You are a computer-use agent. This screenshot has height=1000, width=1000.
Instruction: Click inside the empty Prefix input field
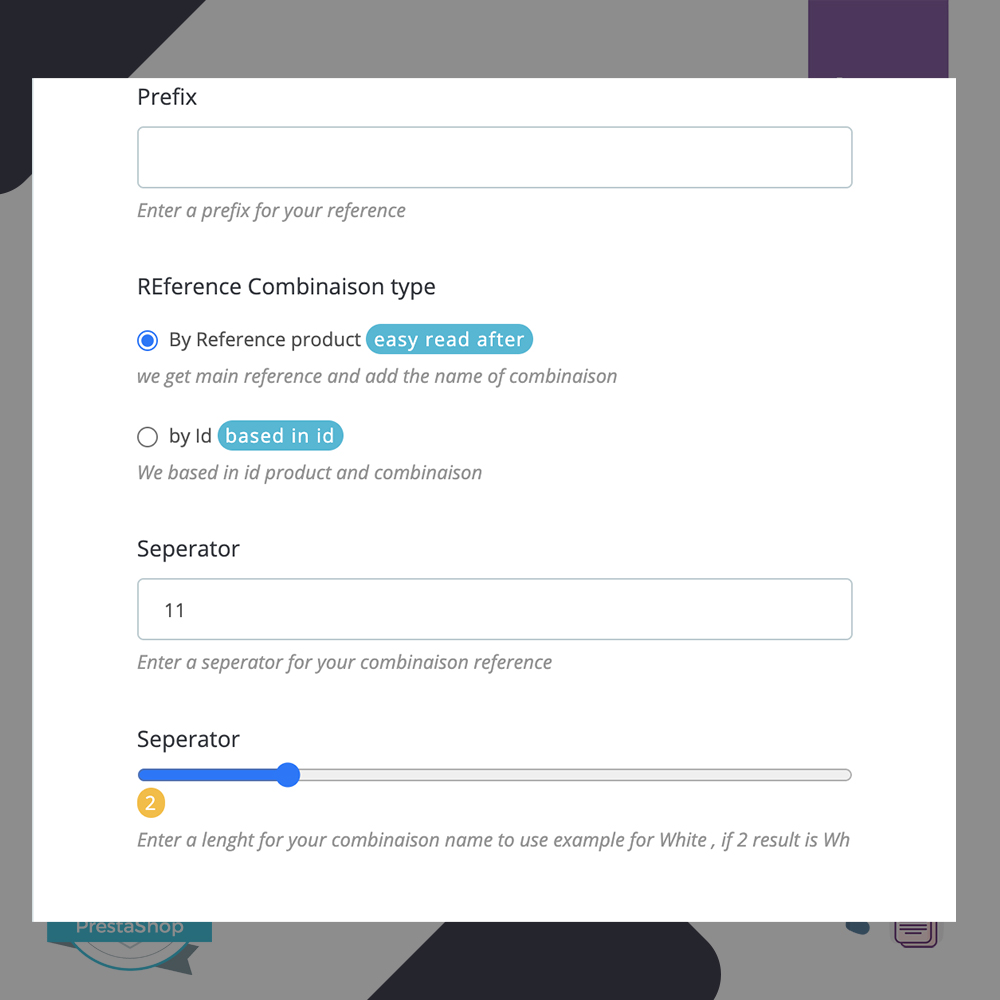(494, 157)
